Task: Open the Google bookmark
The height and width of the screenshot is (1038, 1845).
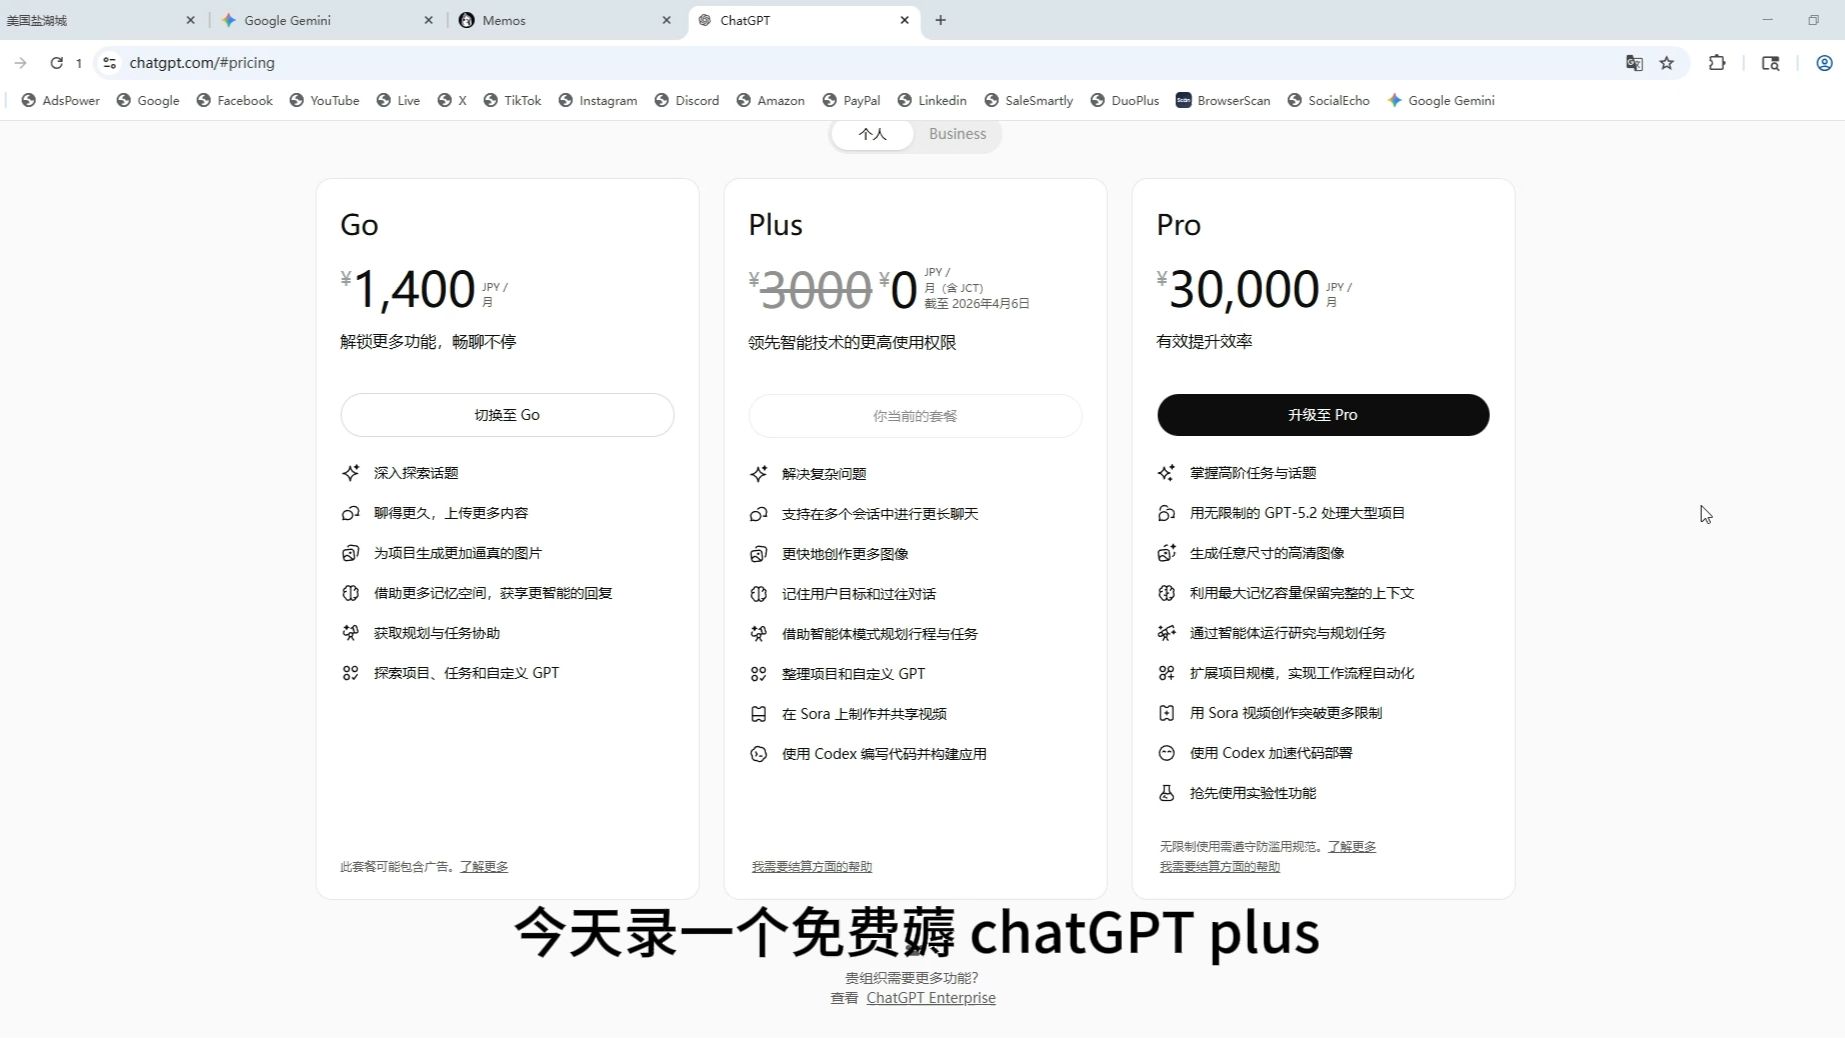Action: (148, 101)
